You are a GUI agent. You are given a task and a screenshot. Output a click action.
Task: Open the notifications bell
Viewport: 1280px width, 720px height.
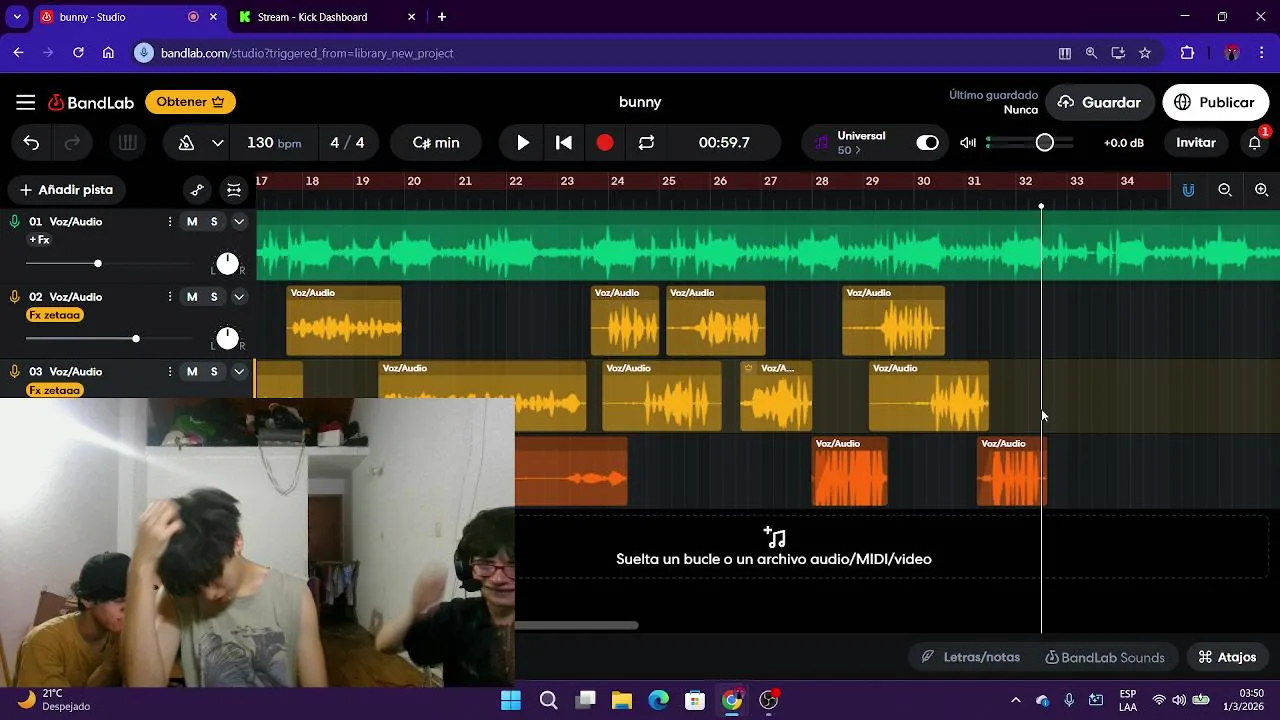point(1255,143)
